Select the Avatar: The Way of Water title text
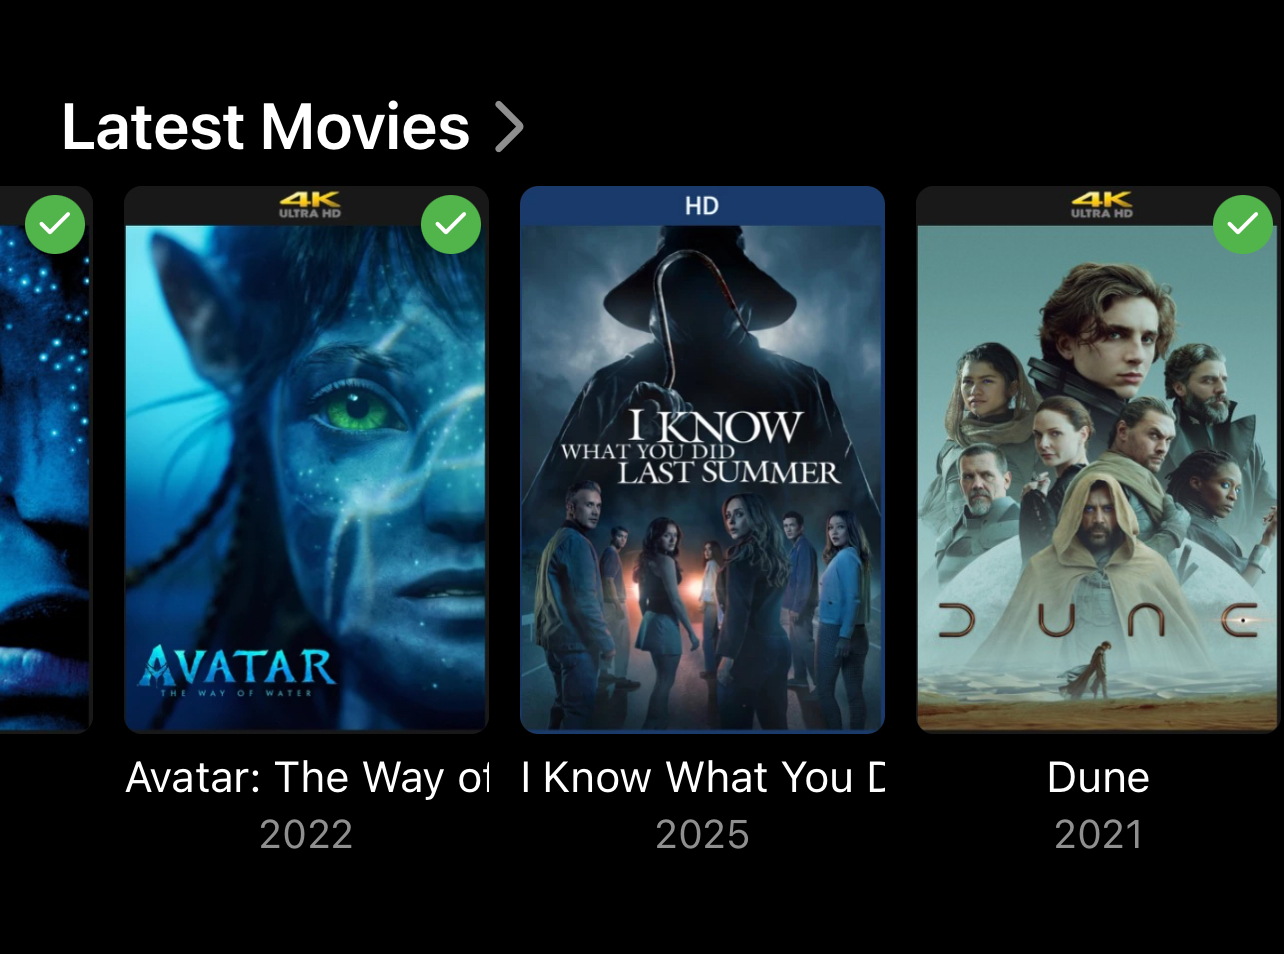 307,778
